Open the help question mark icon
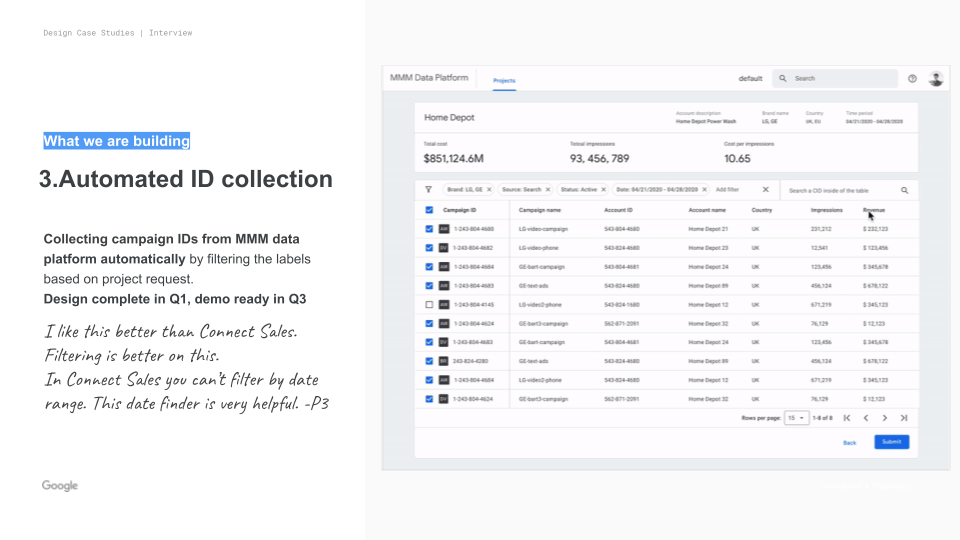This screenshot has width=960, height=540. click(x=912, y=78)
